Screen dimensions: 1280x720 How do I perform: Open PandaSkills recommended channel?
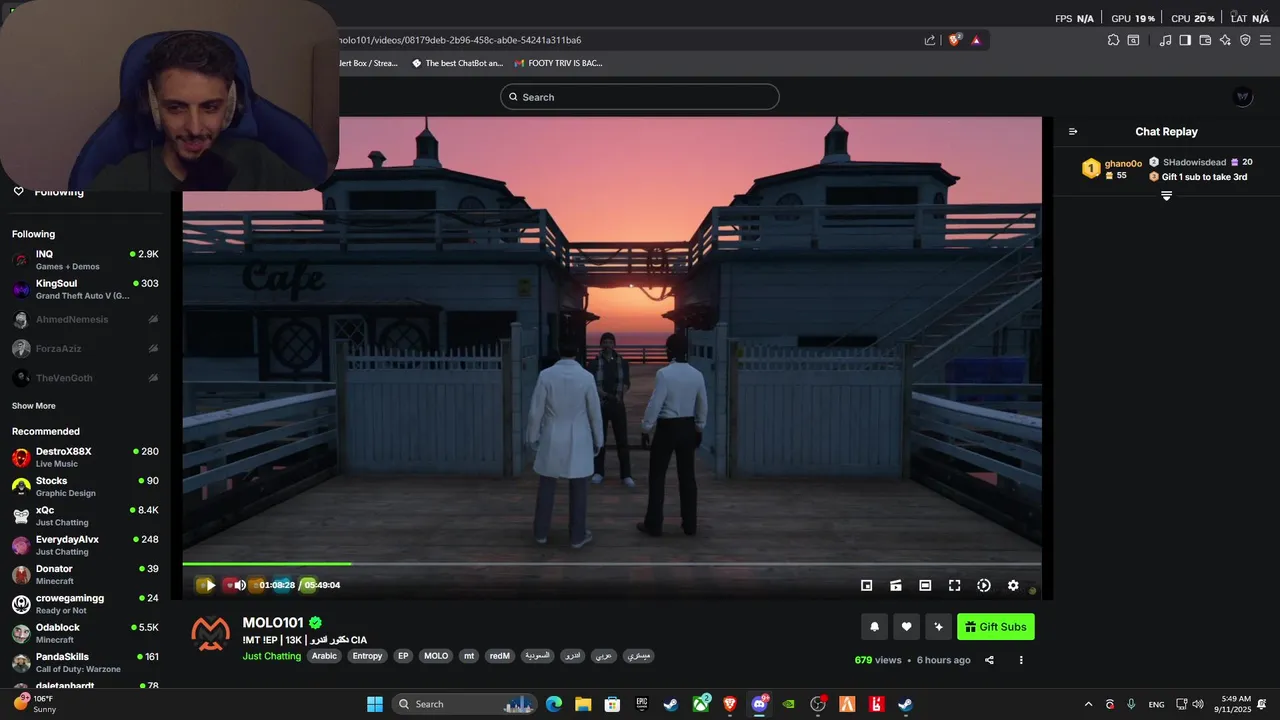(x=85, y=662)
